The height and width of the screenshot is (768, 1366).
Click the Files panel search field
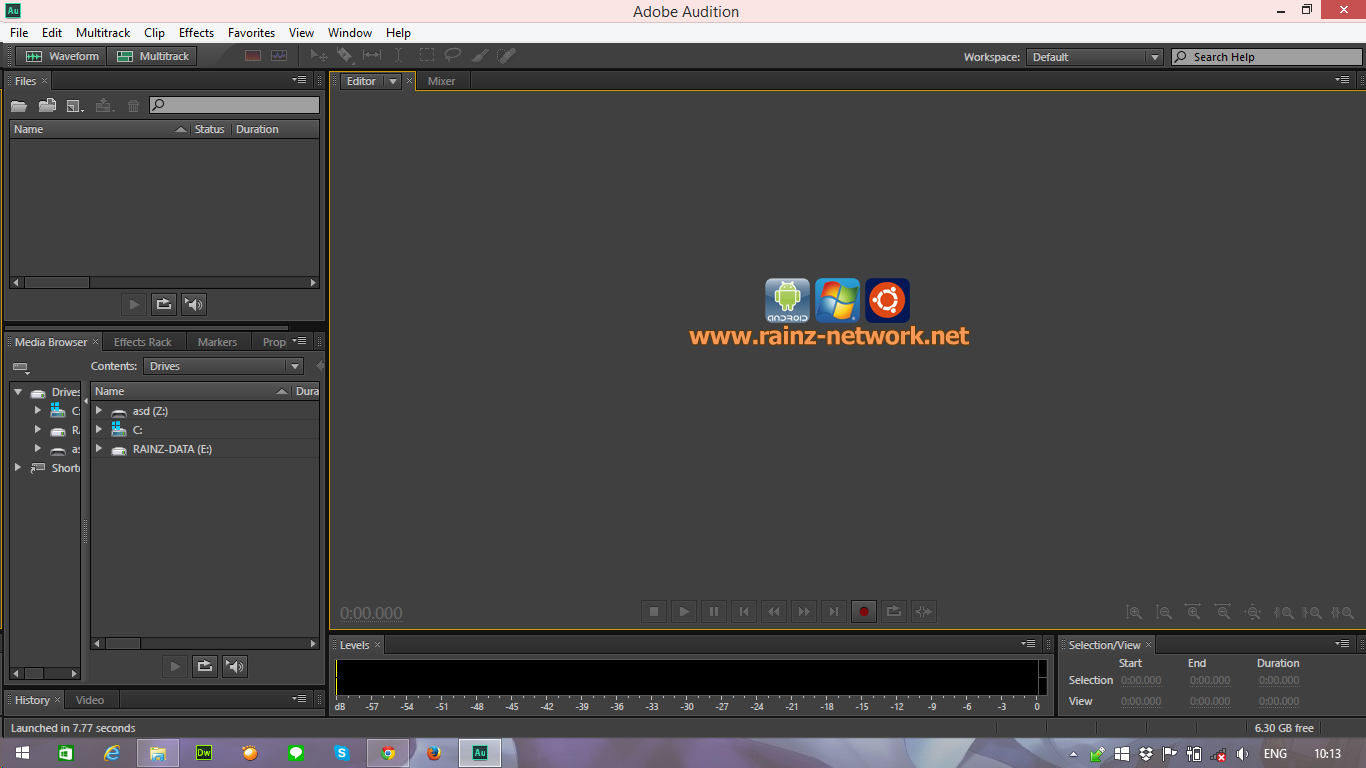click(234, 105)
